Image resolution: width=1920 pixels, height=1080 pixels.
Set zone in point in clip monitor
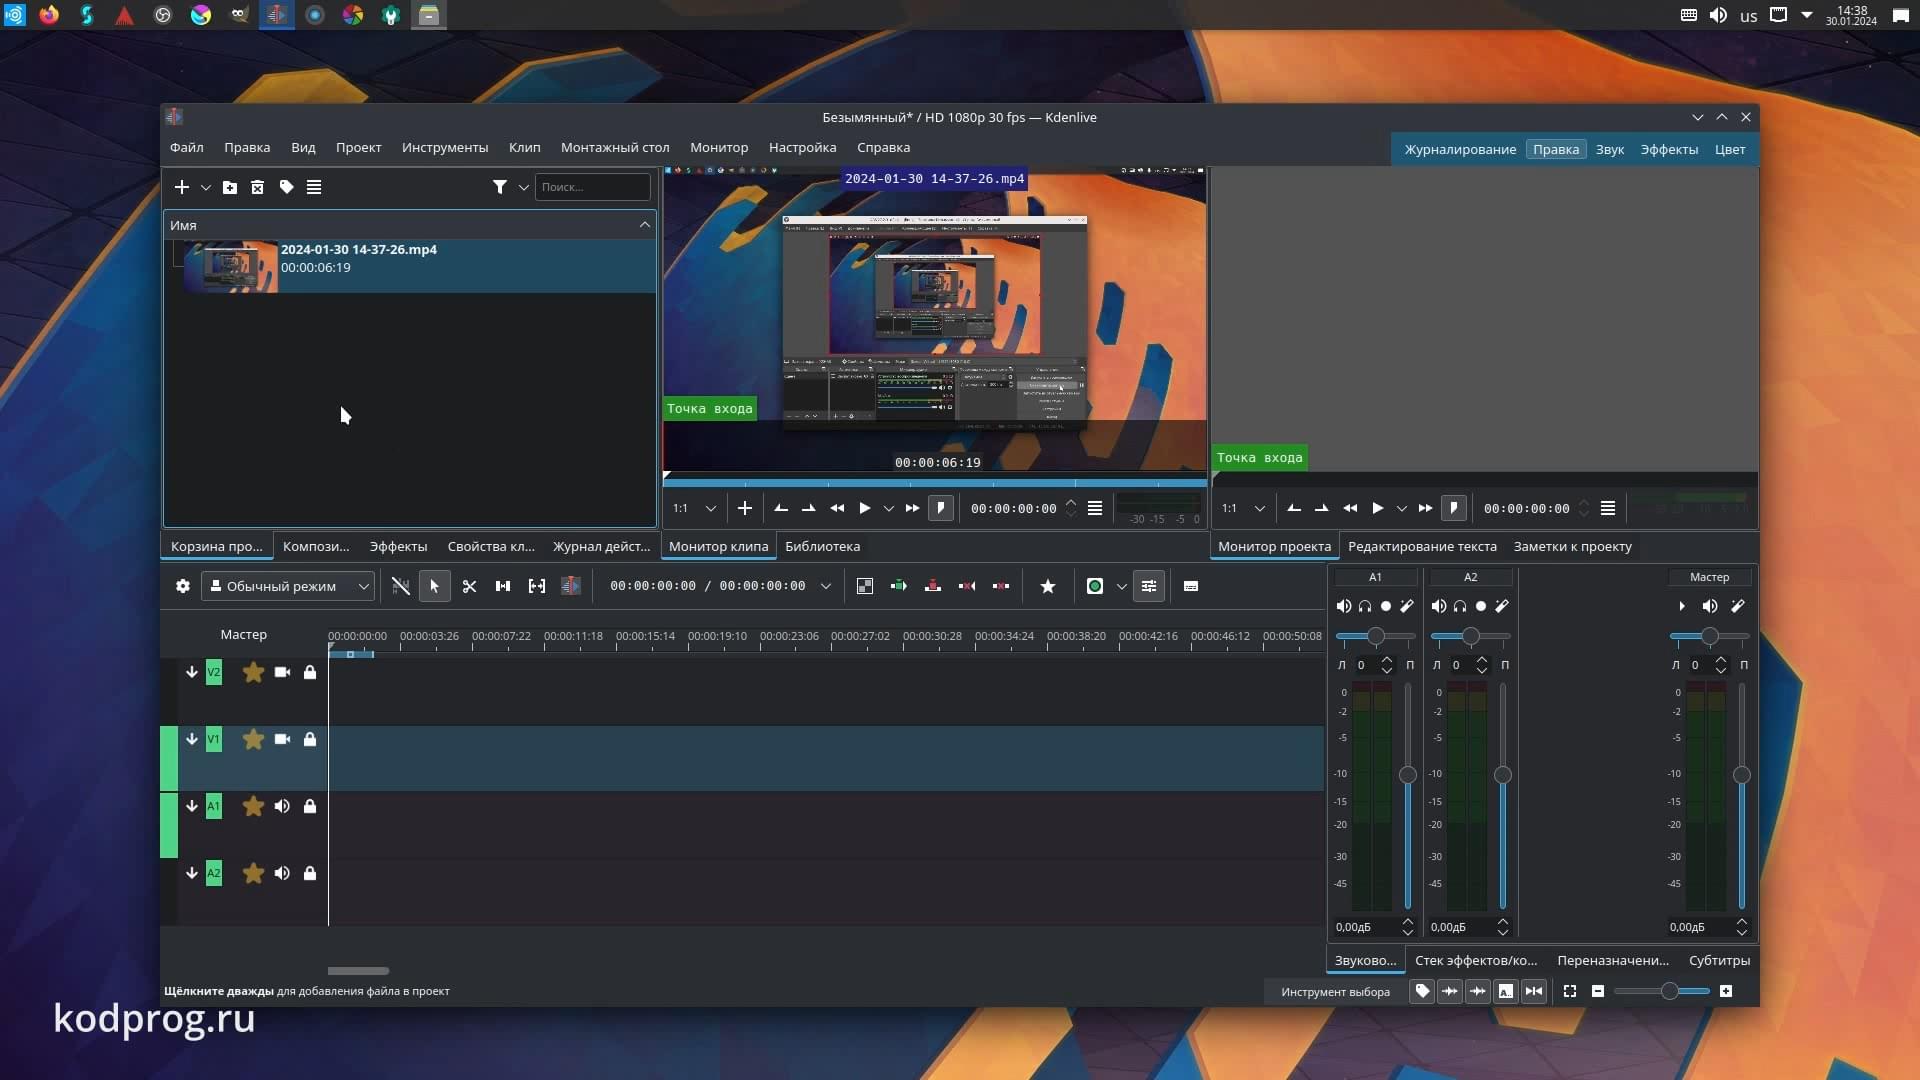pos(781,508)
